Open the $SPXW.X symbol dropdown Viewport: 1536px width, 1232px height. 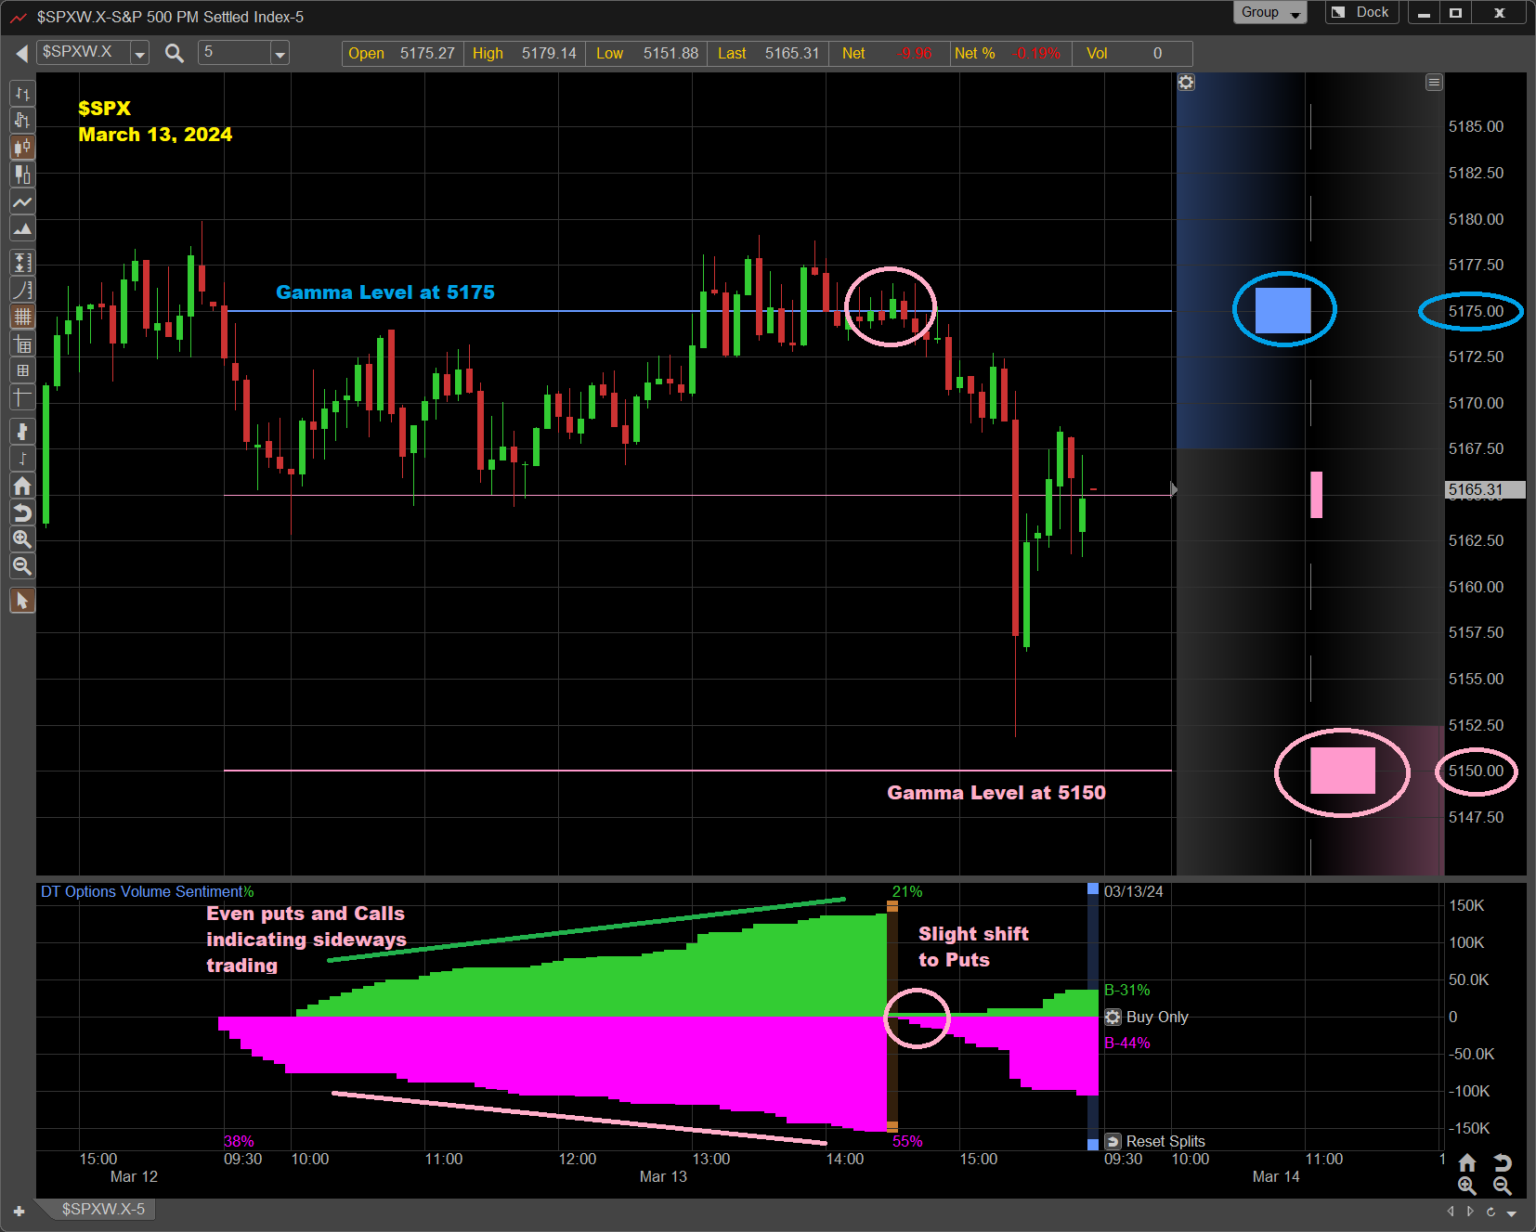pyautogui.click(x=140, y=54)
